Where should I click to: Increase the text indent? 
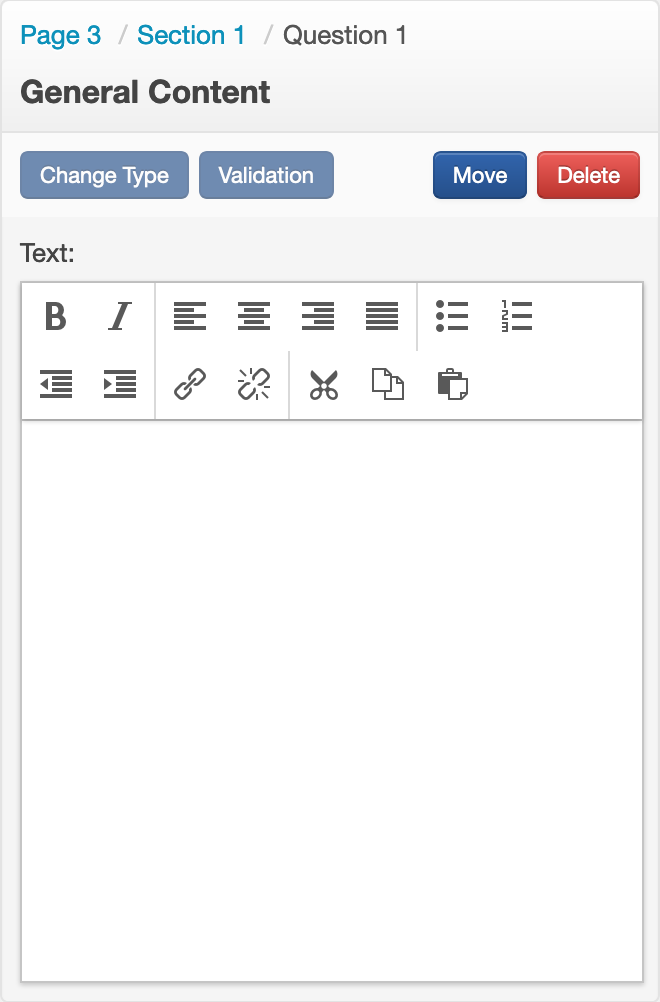coord(120,384)
